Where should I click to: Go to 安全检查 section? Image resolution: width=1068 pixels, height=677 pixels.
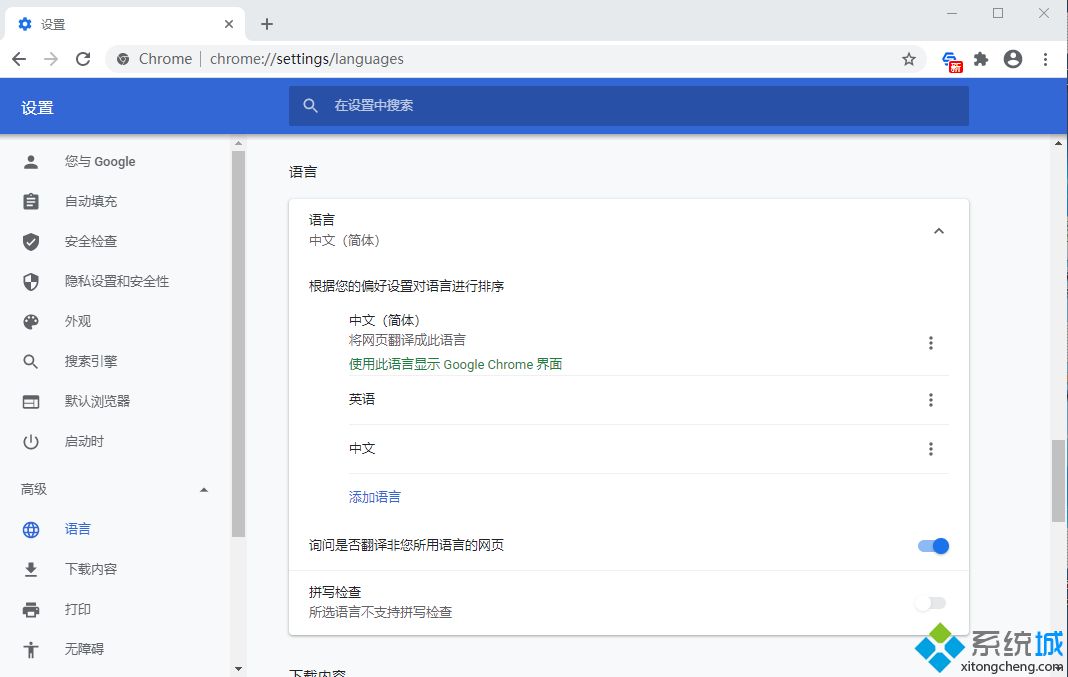click(x=91, y=241)
